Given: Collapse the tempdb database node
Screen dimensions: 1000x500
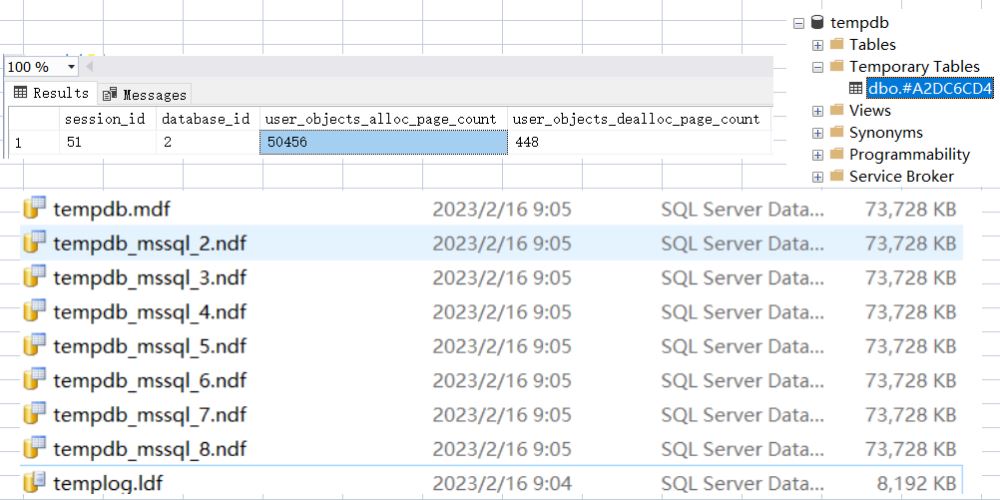Looking at the screenshot, I should [x=798, y=22].
